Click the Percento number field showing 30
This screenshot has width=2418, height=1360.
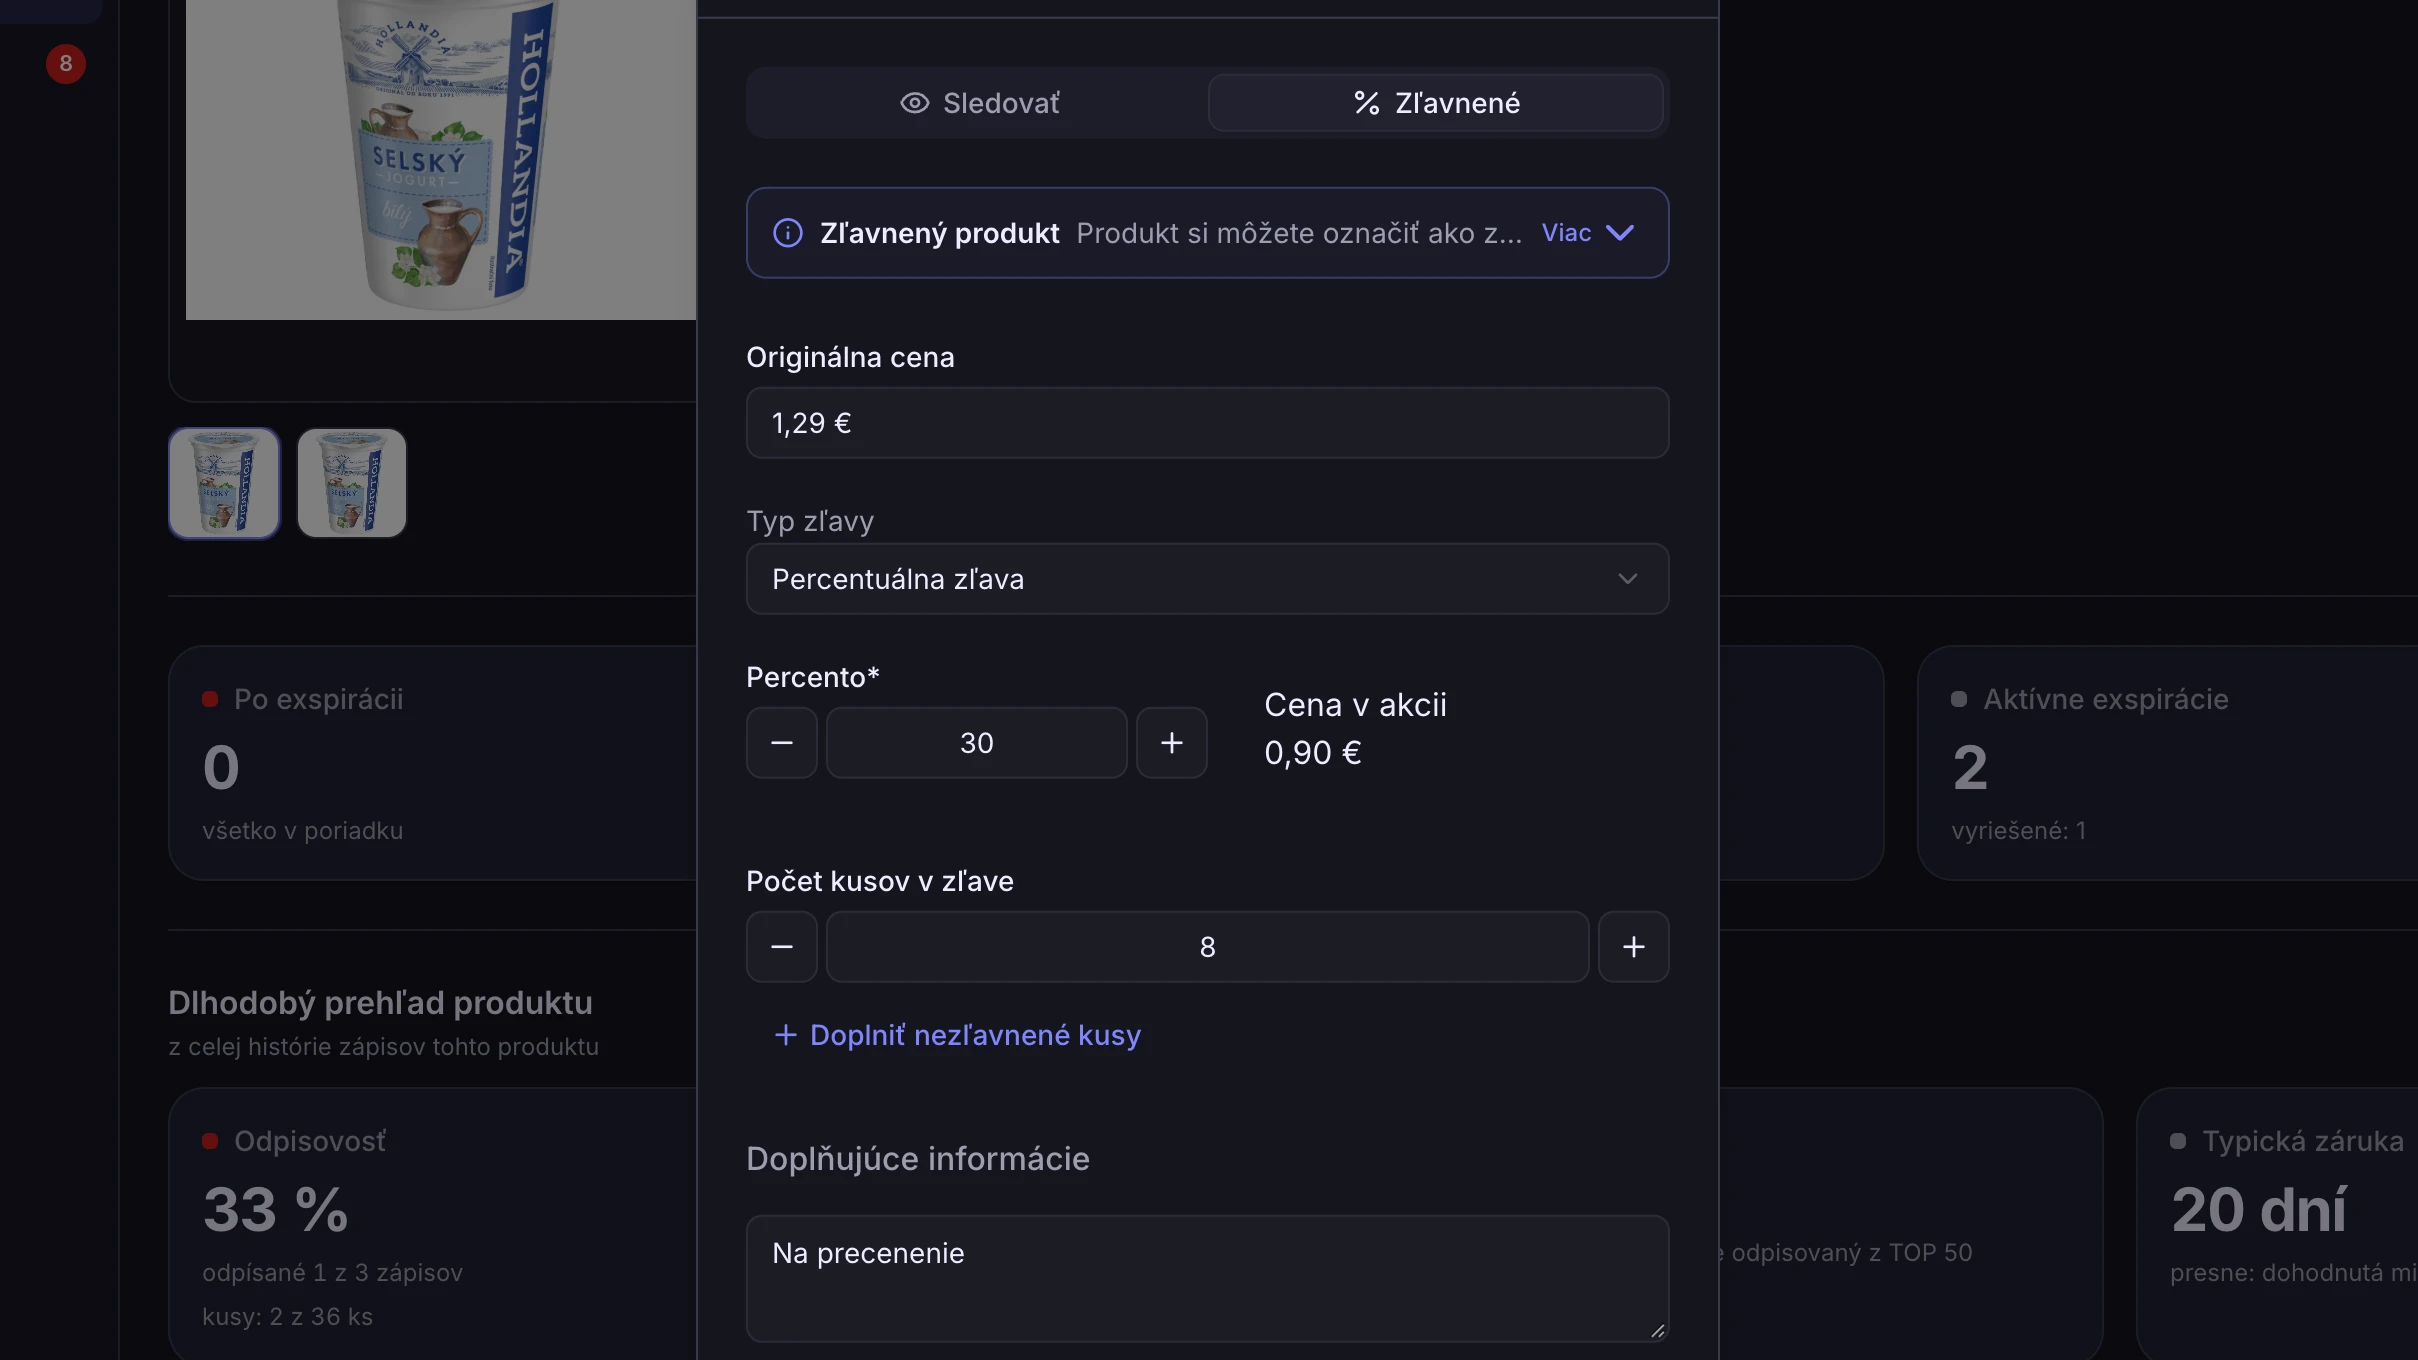point(977,743)
